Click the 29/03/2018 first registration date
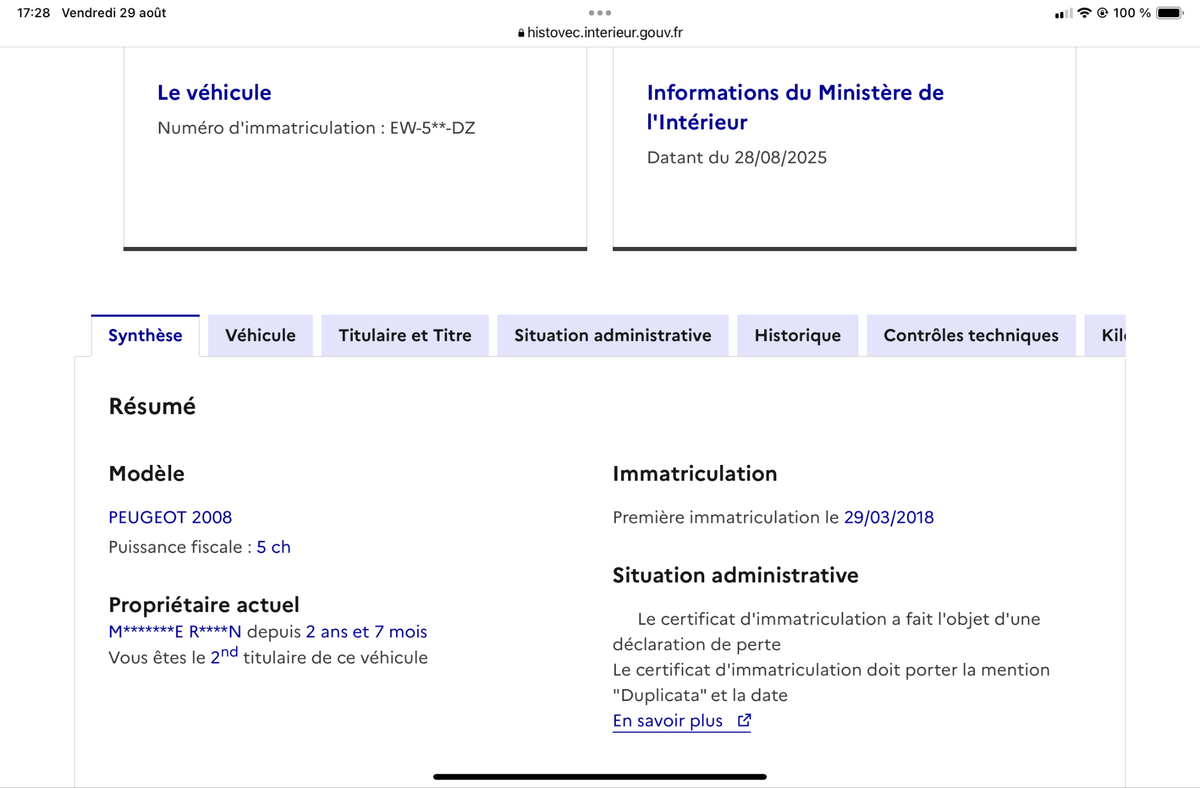The height and width of the screenshot is (788, 1200). click(x=889, y=517)
